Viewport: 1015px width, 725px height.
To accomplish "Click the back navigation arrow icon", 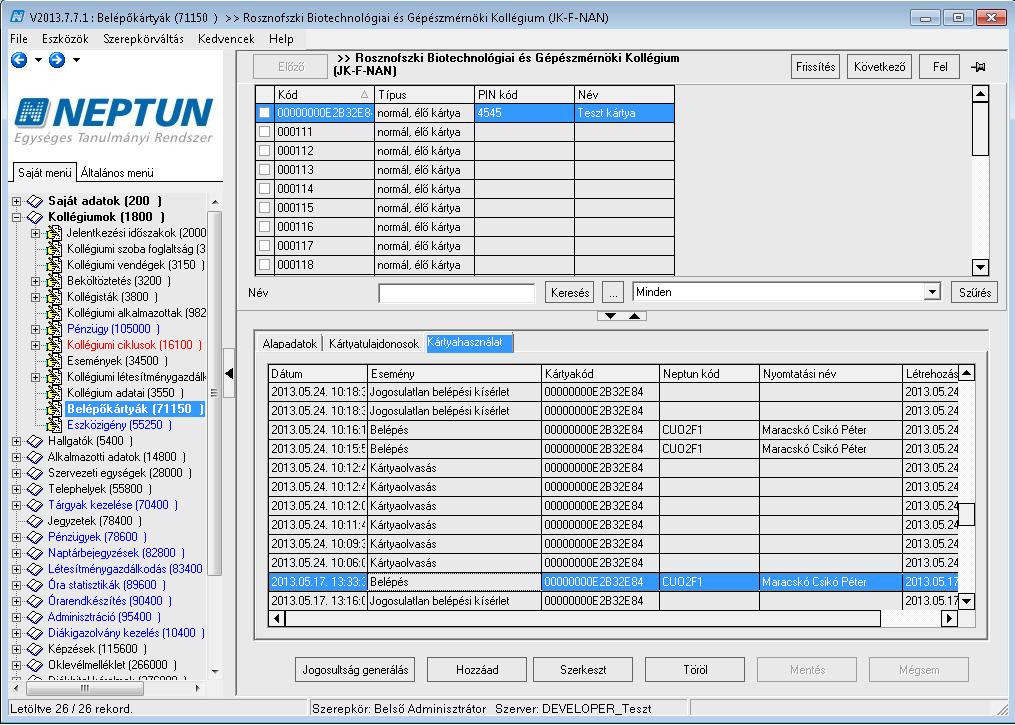I will [19, 60].
